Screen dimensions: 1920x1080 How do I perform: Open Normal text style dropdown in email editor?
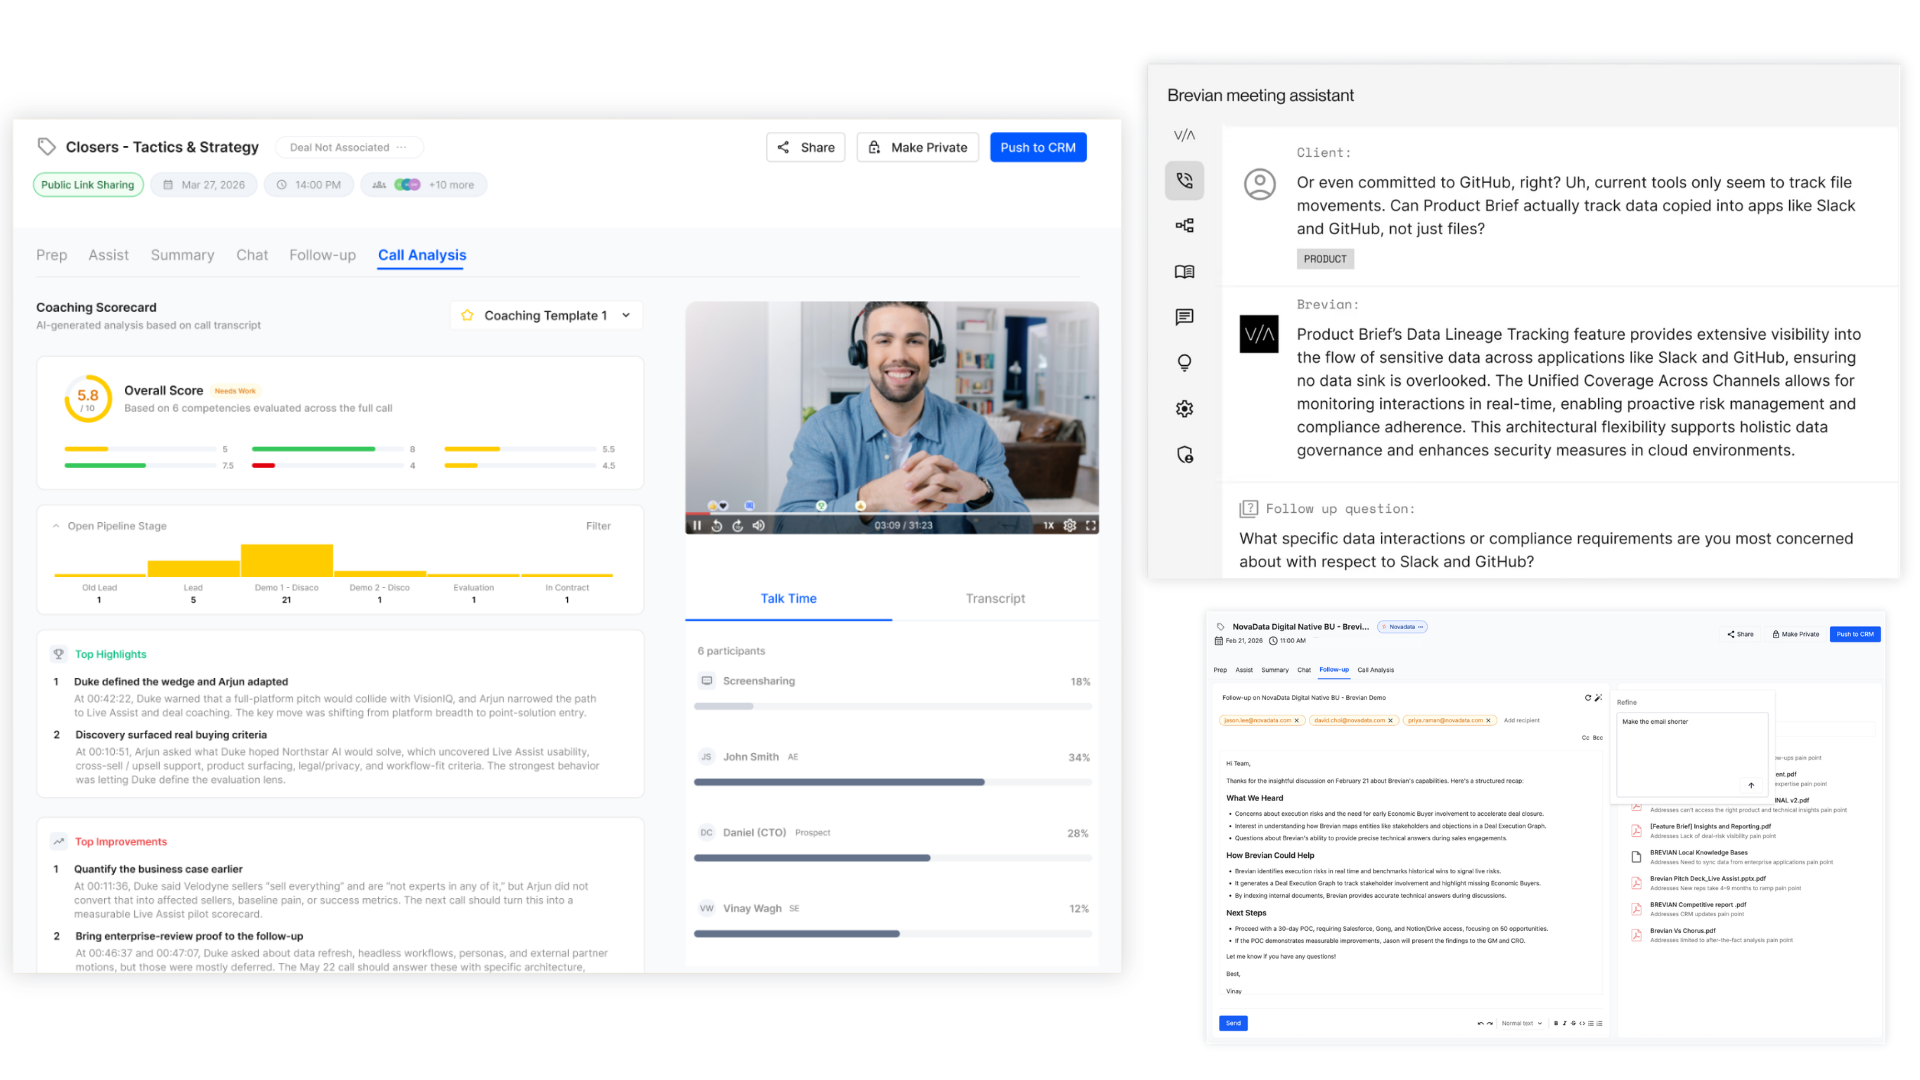click(x=1521, y=1023)
